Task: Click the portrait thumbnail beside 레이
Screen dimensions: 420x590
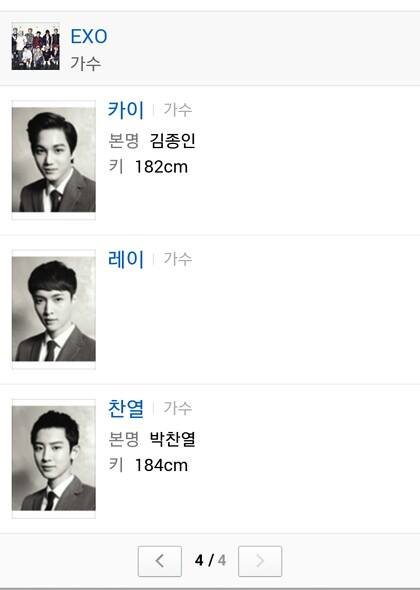Action: pyautogui.click(x=54, y=309)
